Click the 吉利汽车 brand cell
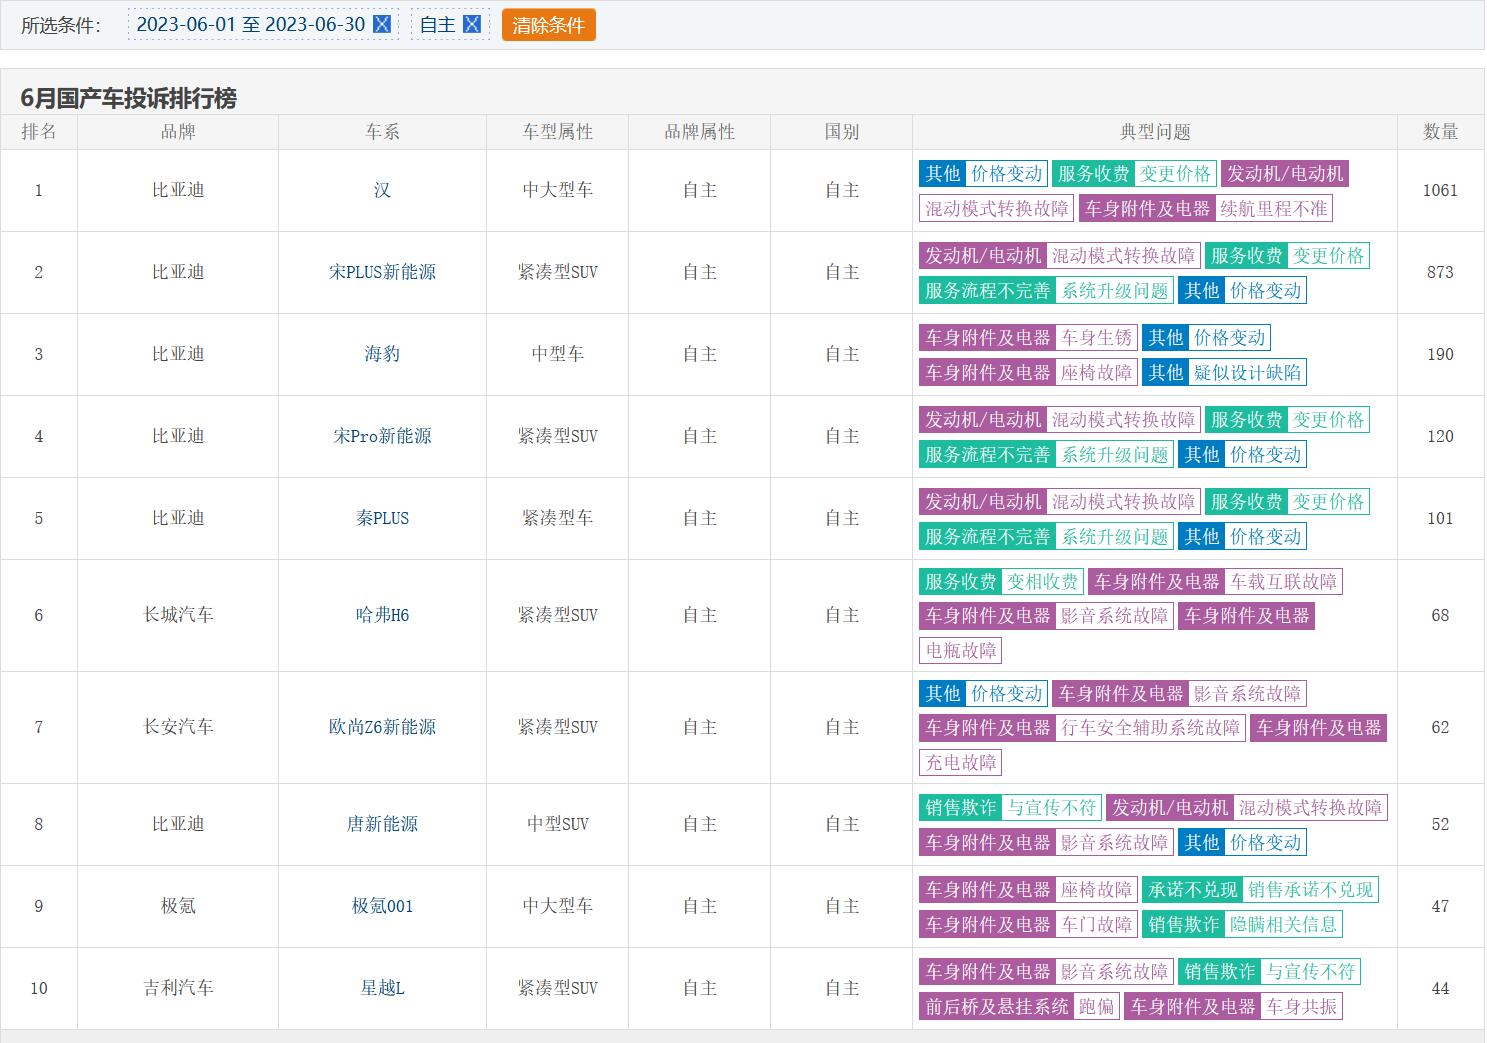This screenshot has height=1043, width=1487. [x=178, y=988]
